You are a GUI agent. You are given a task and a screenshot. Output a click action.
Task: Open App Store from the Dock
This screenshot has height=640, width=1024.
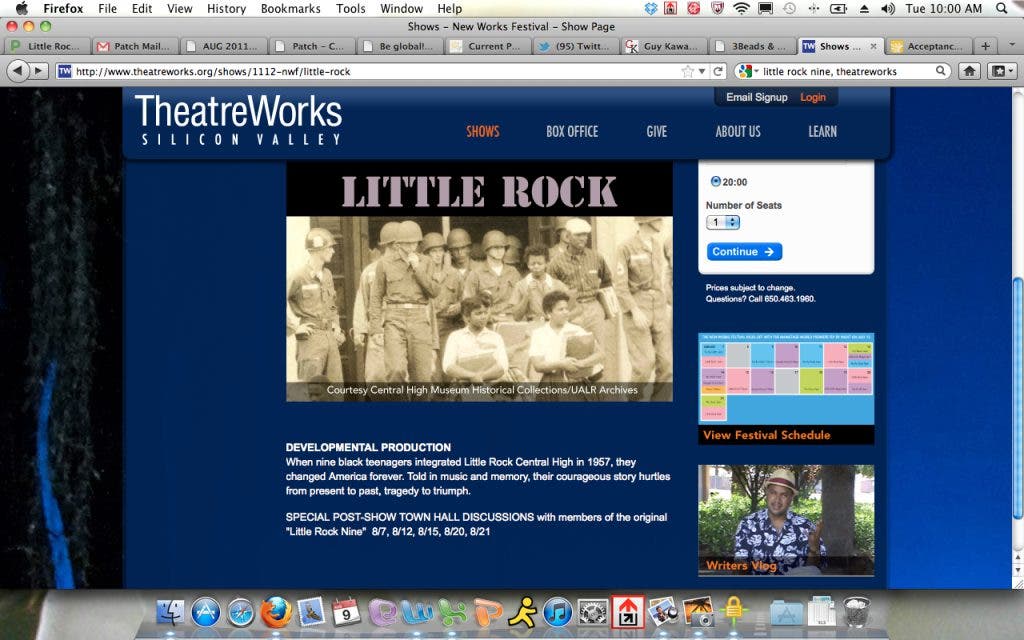pos(206,613)
